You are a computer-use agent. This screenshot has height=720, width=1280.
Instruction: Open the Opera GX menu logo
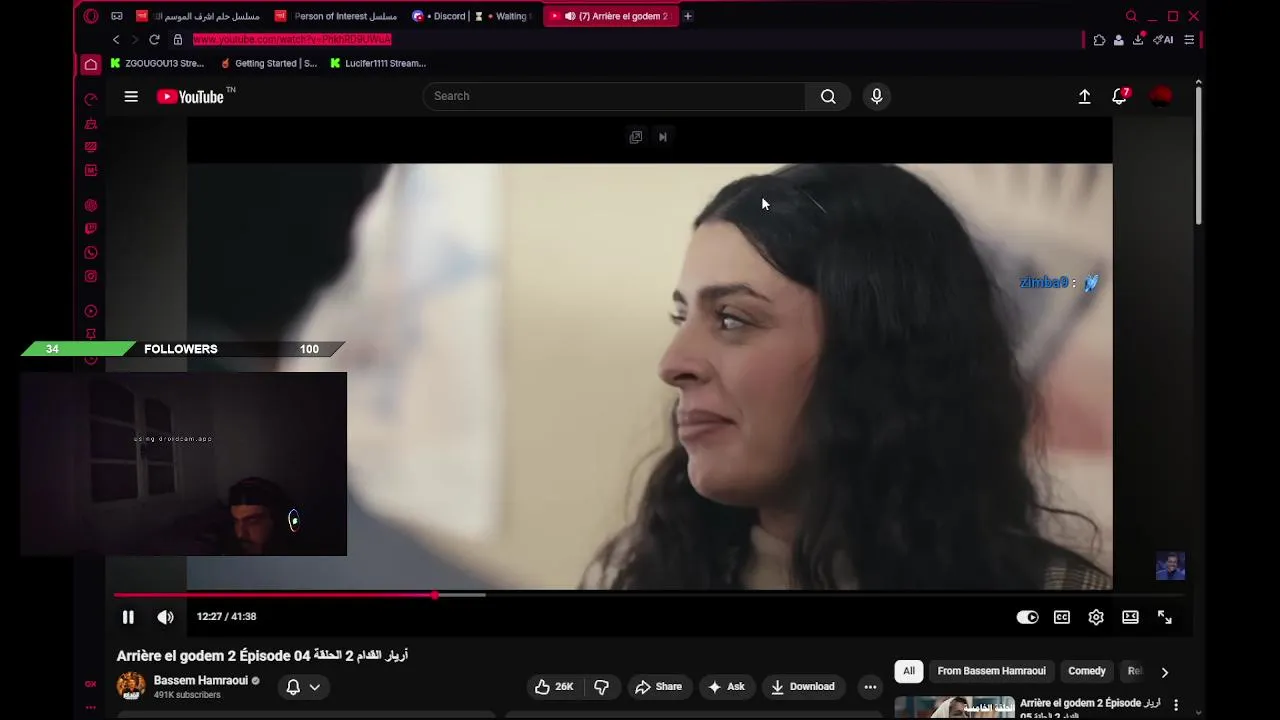coord(91,16)
